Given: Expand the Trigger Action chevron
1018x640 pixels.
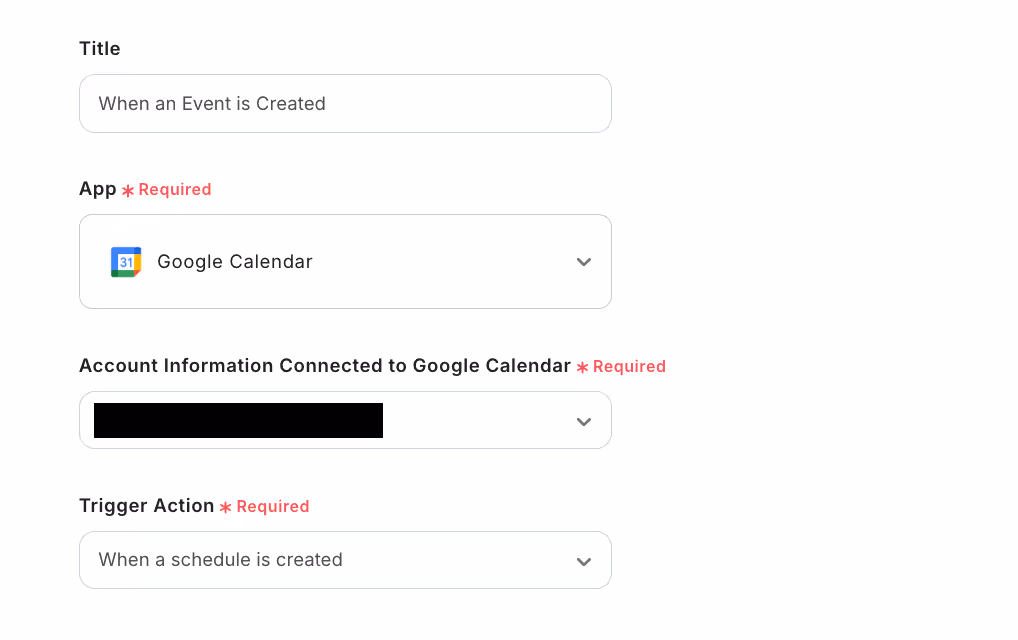Looking at the screenshot, I should pyautogui.click(x=584, y=561).
